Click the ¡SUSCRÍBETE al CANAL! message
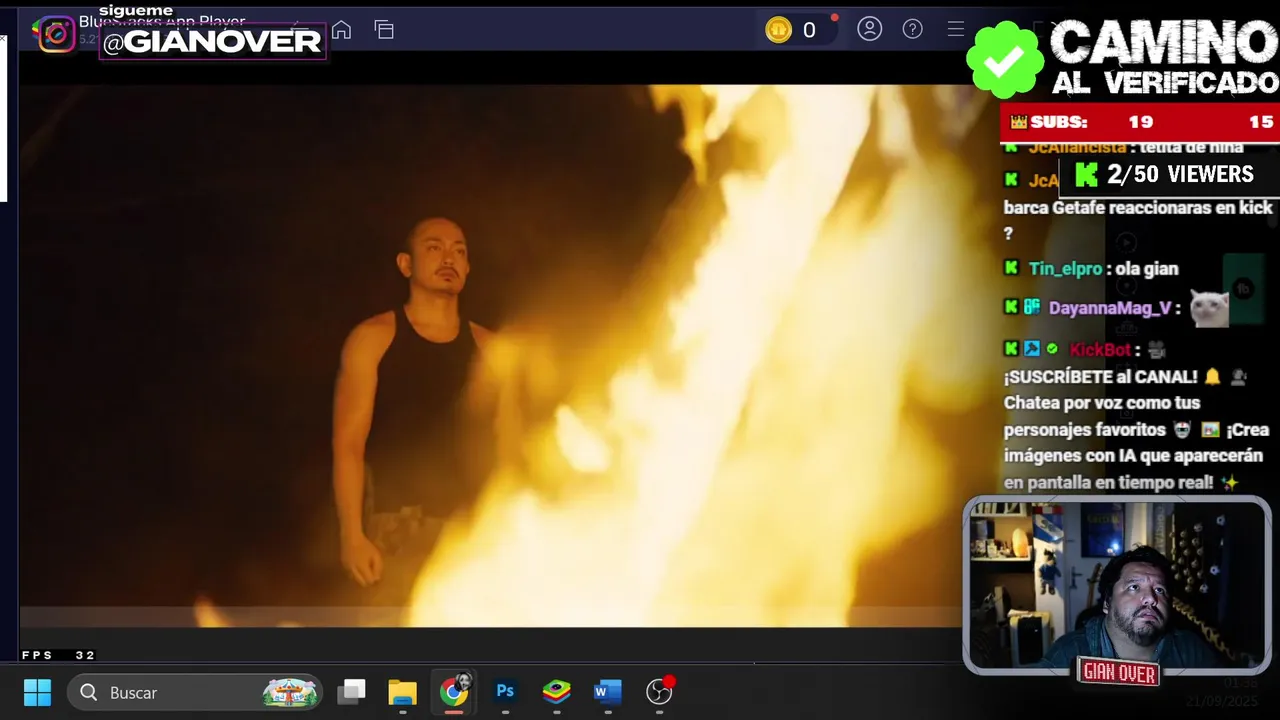 point(1101,377)
